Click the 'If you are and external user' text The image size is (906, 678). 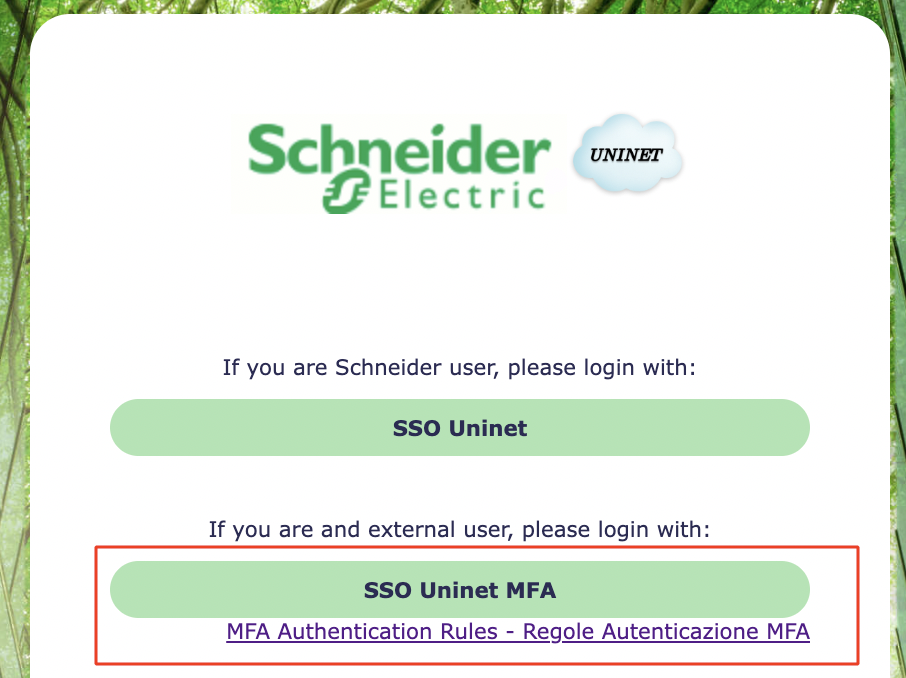point(459,529)
